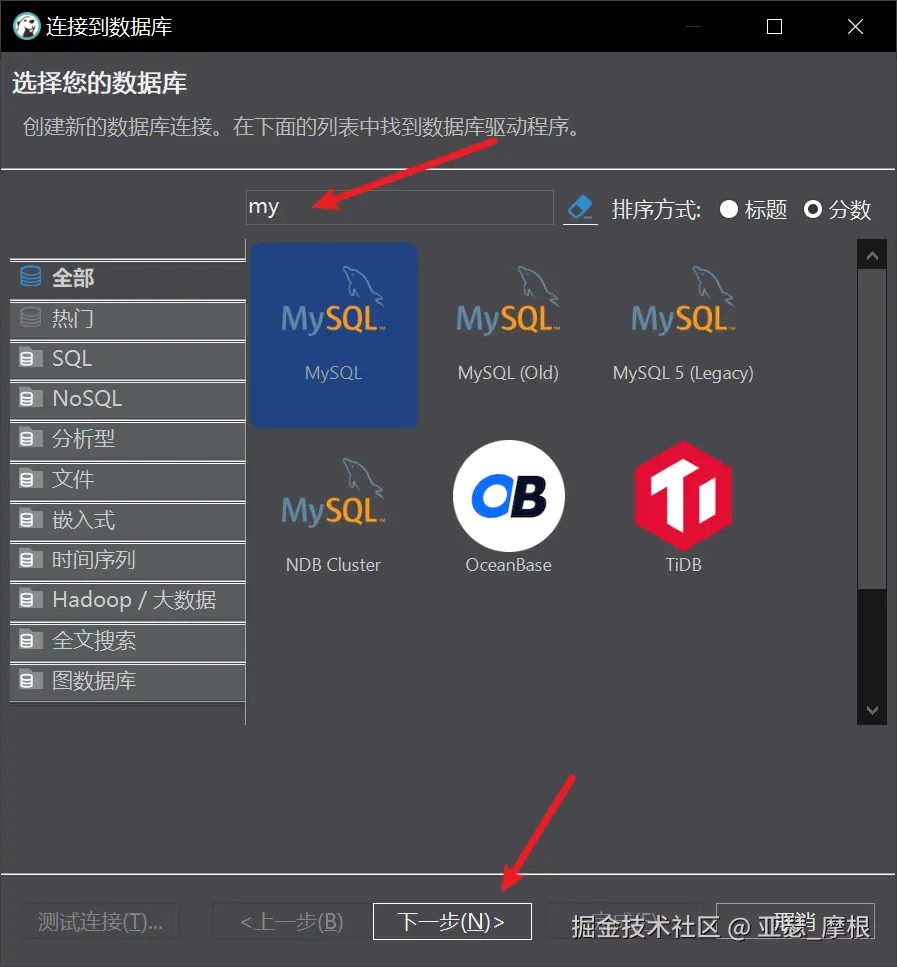Sort drivers by 分数 radio option

click(x=837, y=210)
